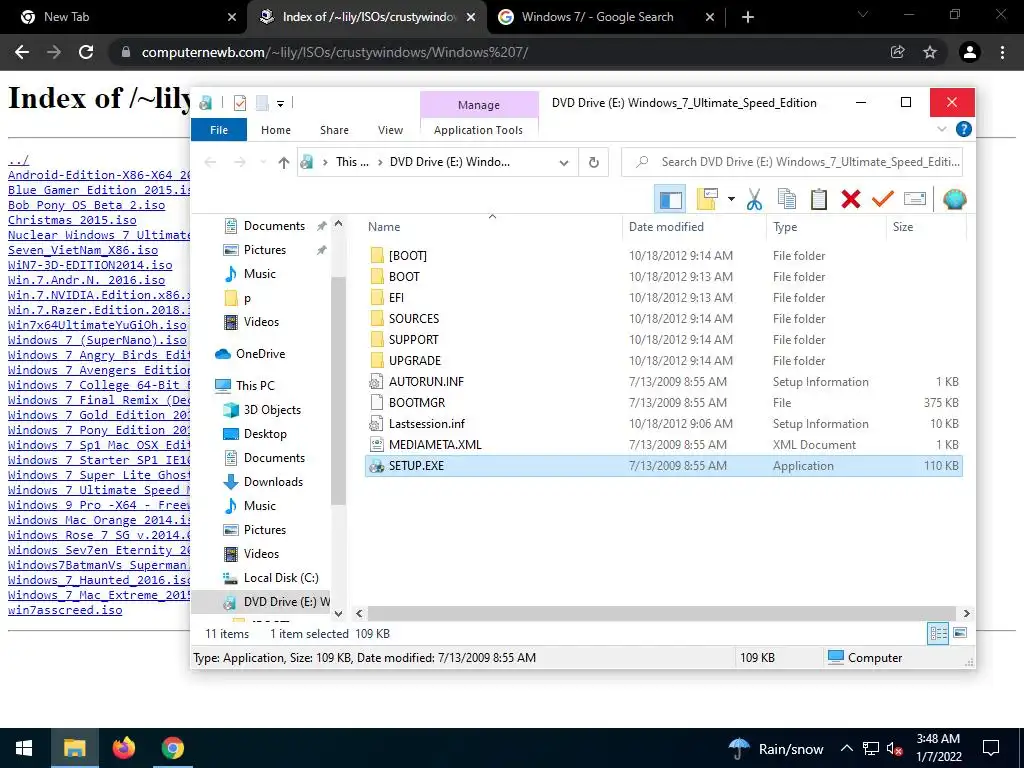This screenshot has width=1024, height=768.
Task: Open the dropdown arrow beside the folder options icon
Action: (731, 199)
